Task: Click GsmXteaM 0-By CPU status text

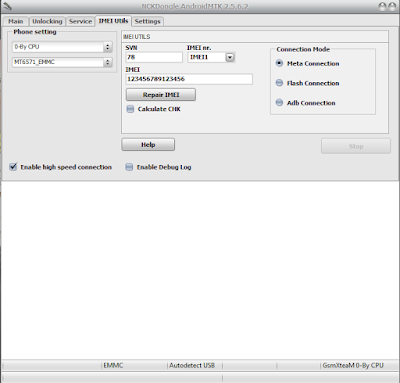Action: click(x=353, y=366)
